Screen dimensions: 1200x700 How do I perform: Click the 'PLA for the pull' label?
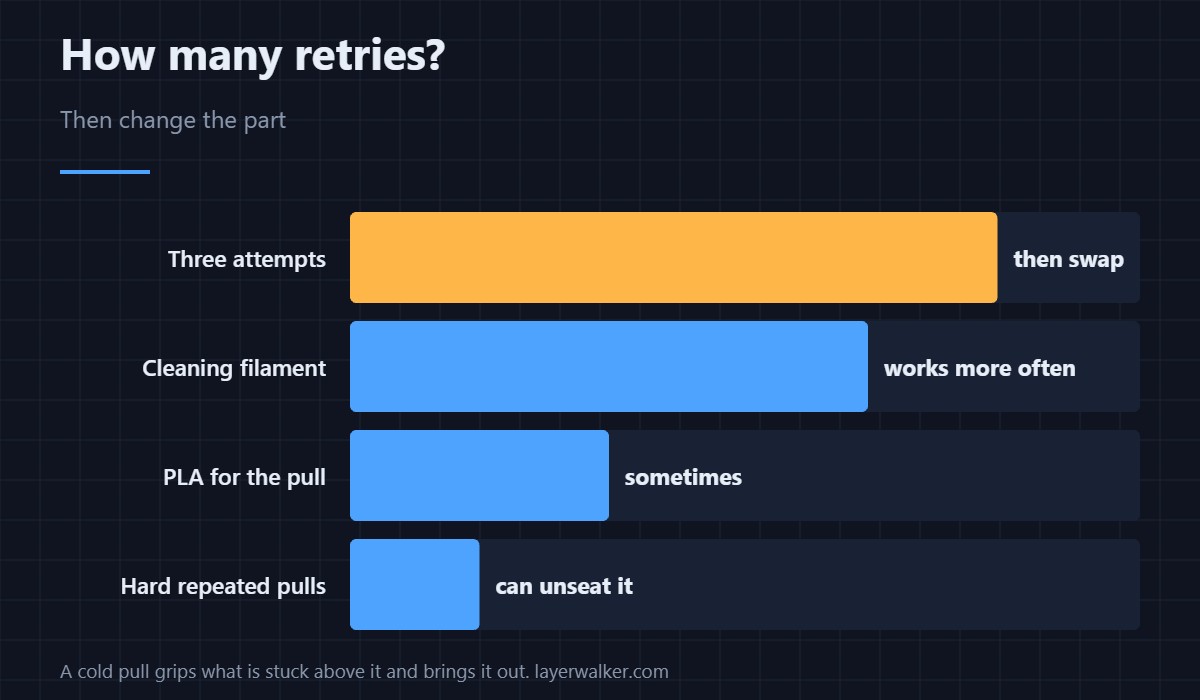[244, 477]
